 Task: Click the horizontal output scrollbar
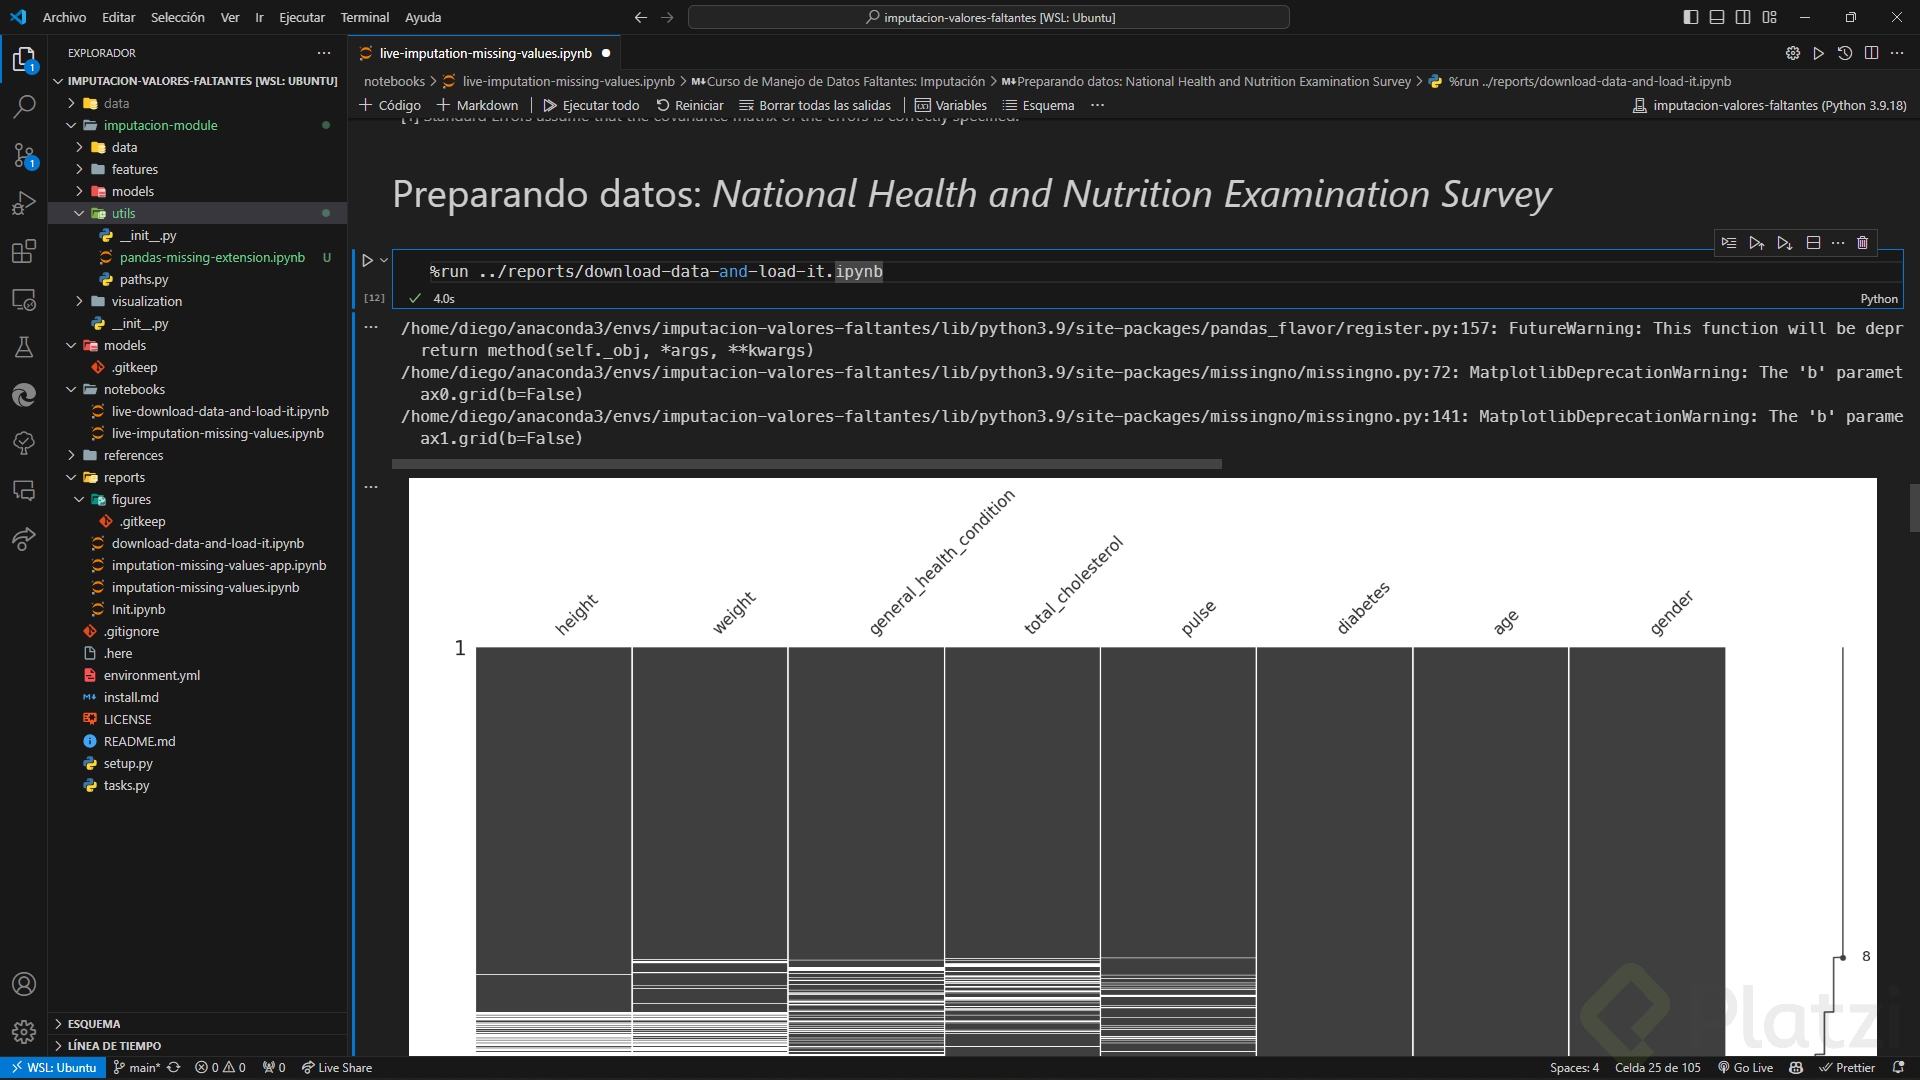(x=806, y=464)
